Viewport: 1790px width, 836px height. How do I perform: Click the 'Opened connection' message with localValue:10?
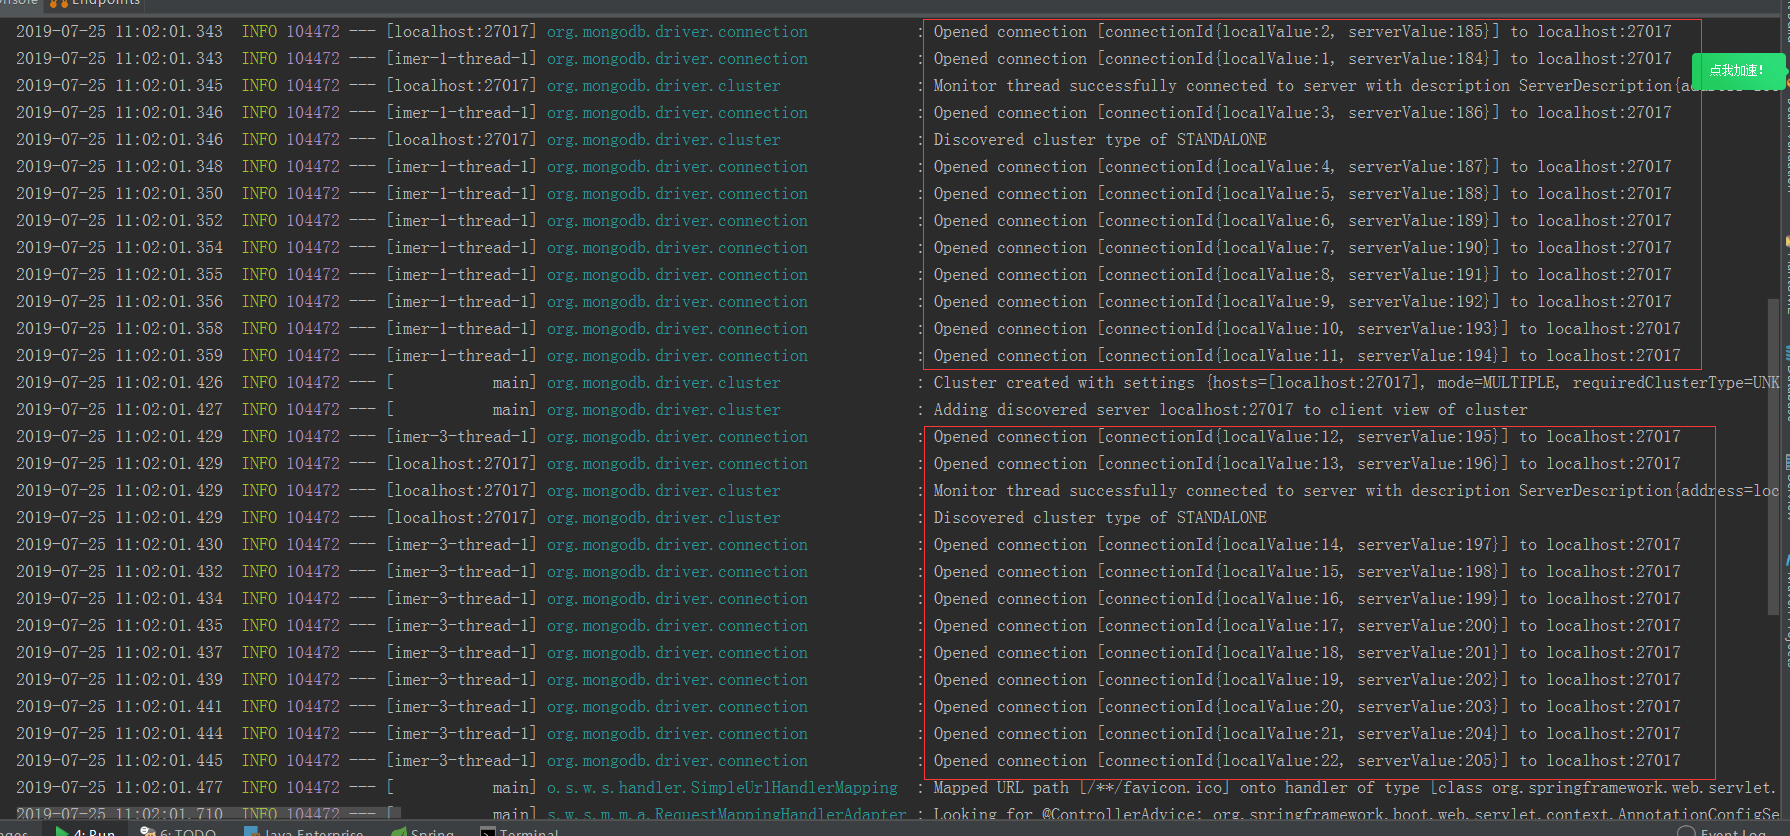click(x=1307, y=329)
